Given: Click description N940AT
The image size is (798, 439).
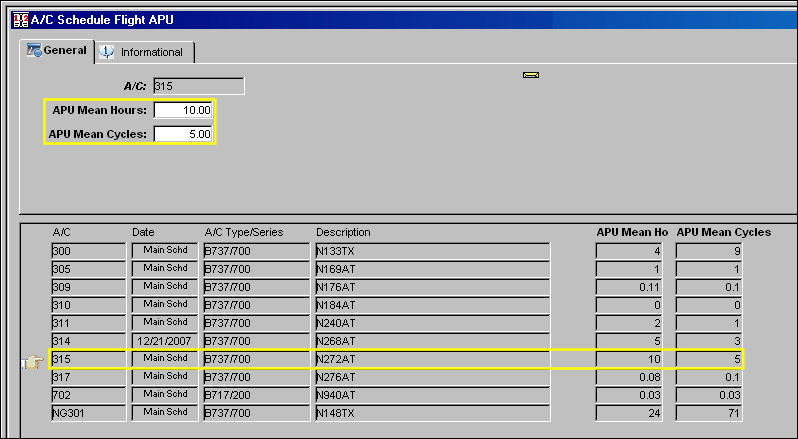Looking at the screenshot, I should coord(433,395).
